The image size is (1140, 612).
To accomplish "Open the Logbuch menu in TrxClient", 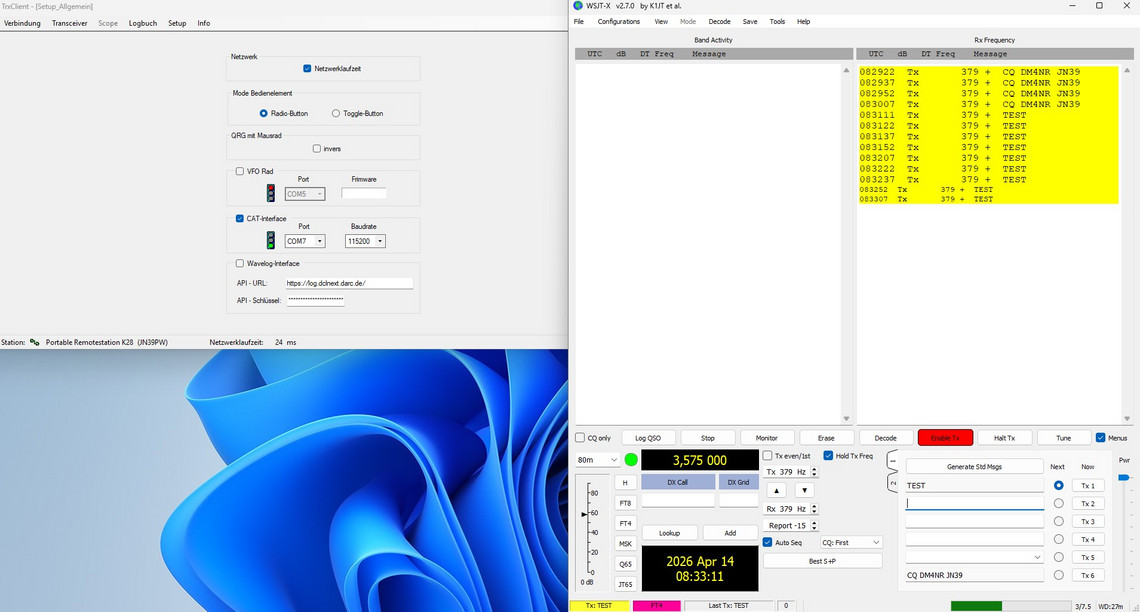I will coord(143,23).
